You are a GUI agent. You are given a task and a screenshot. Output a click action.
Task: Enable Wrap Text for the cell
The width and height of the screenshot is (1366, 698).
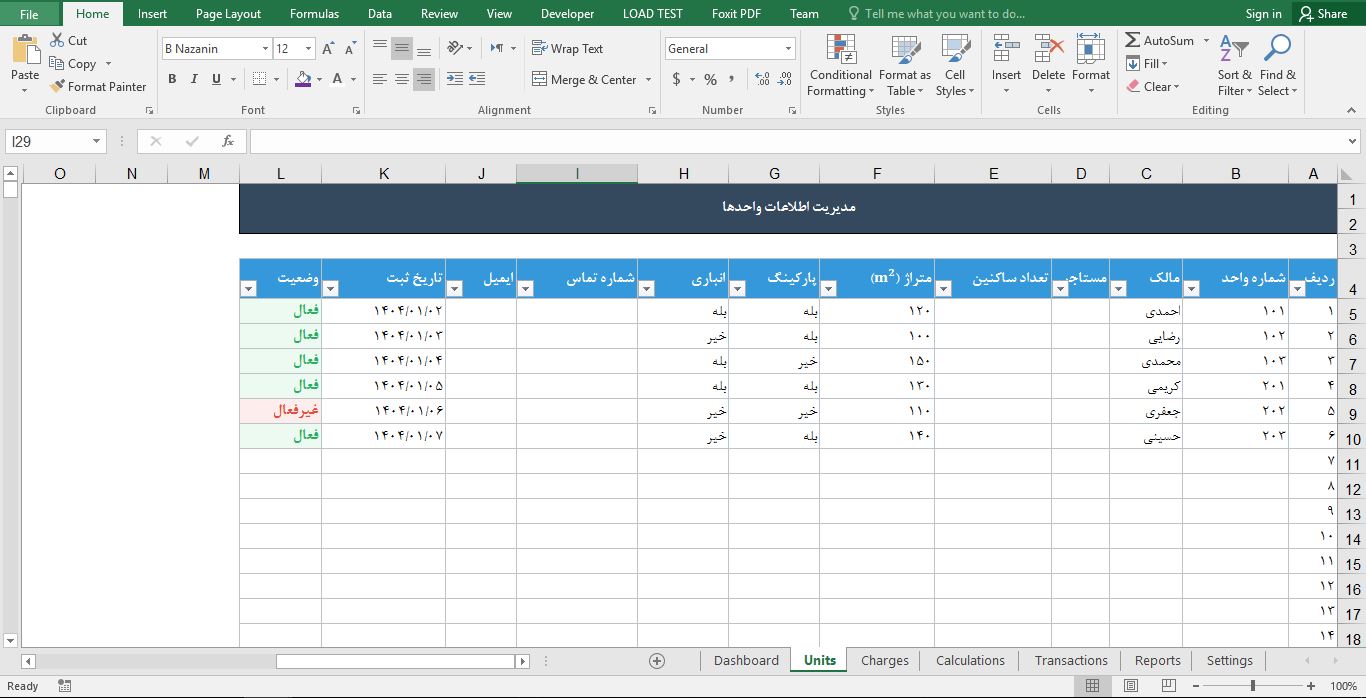pyautogui.click(x=567, y=48)
